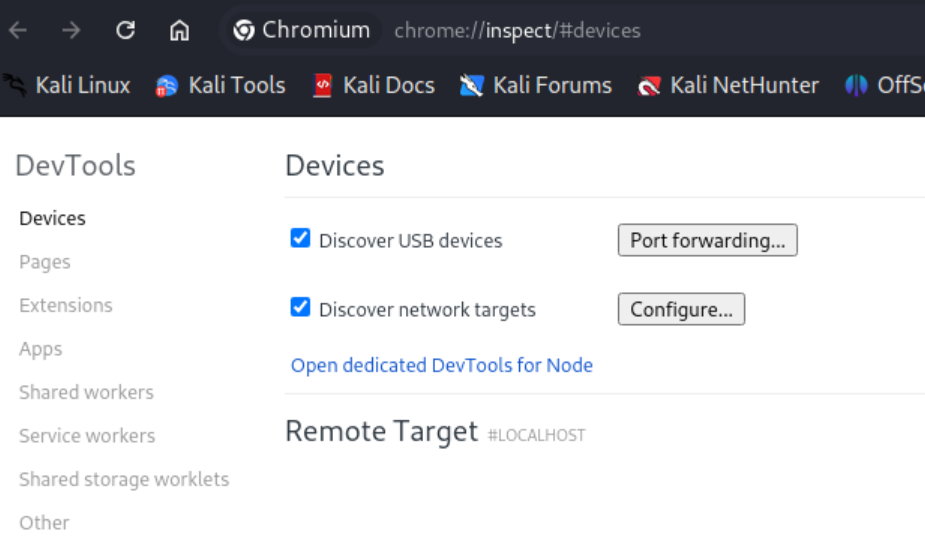Uncheck Discover USB devices
The image size is (925, 553).
[x=300, y=238]
